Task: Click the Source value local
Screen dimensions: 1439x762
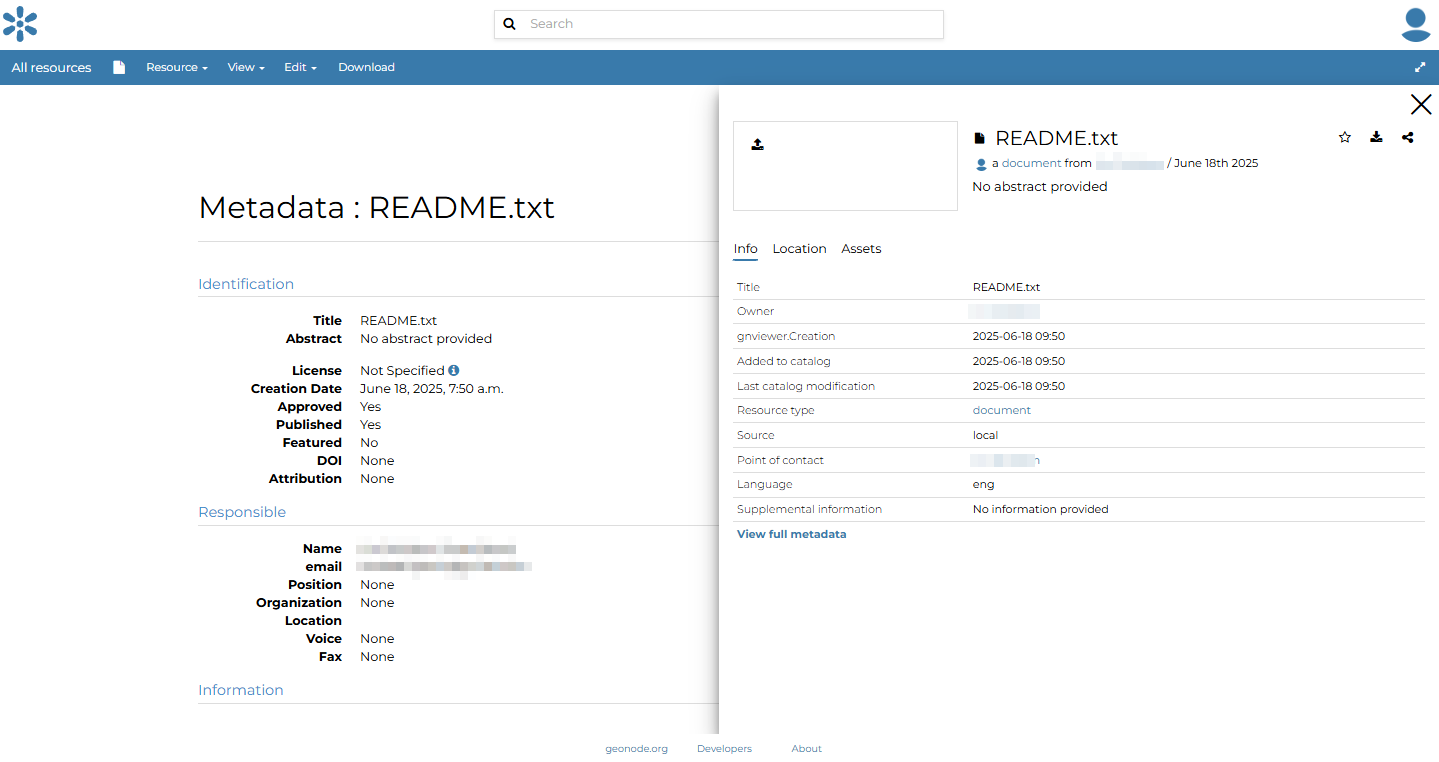Action: coord(985,436)
